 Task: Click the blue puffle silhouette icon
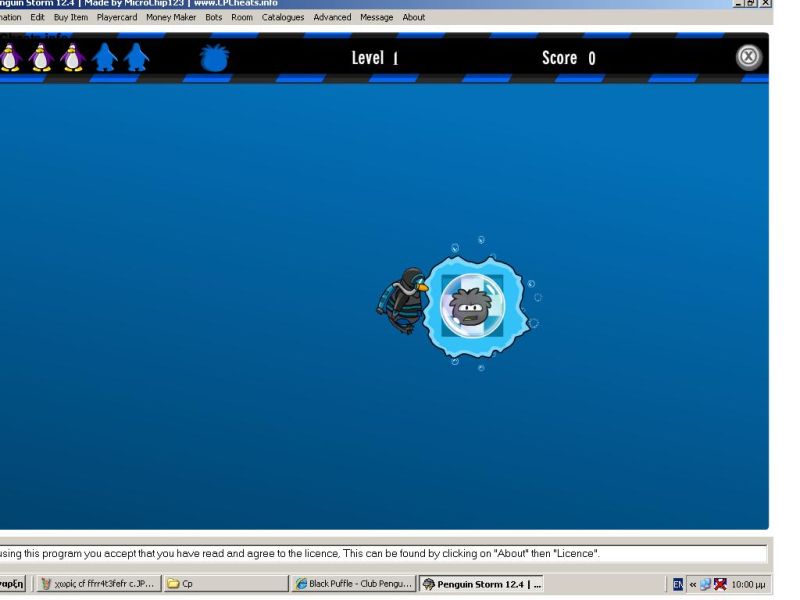point(214,58)
